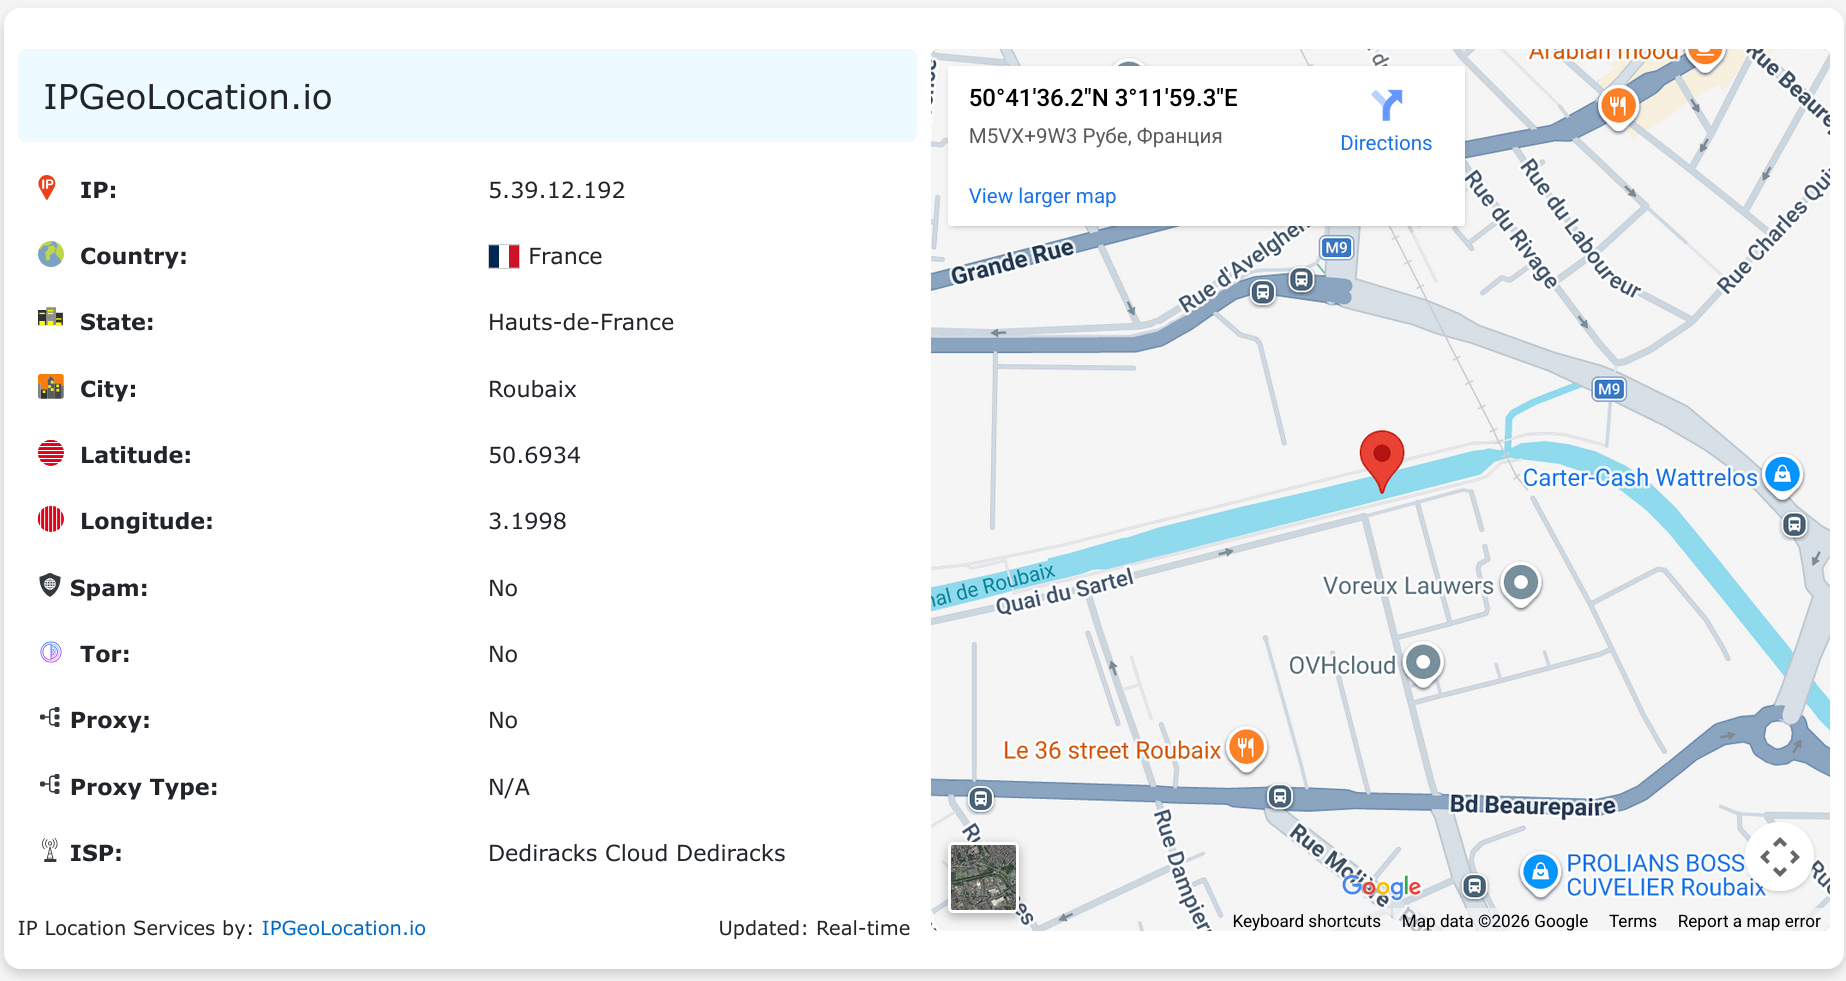Select the OVHcloud map place marker
The width and height of the screenshot is (1846, 981).
pyautogui.click(x=1423, y=663)
